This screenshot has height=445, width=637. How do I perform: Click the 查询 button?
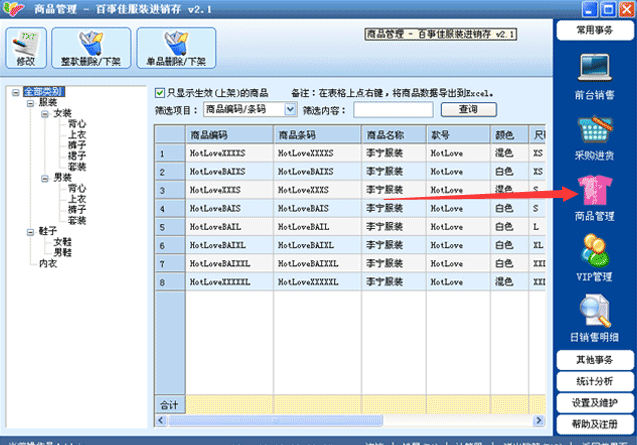coord(468,109)
